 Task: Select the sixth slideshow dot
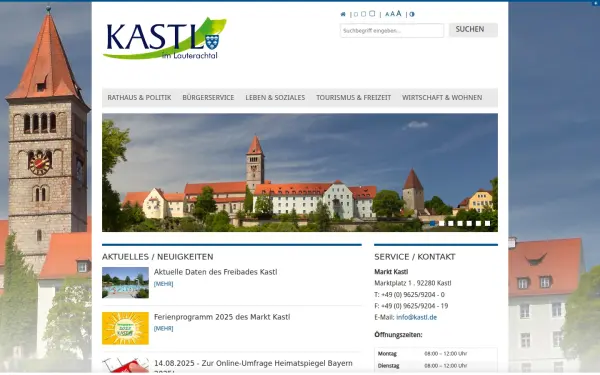click(478, 223)
